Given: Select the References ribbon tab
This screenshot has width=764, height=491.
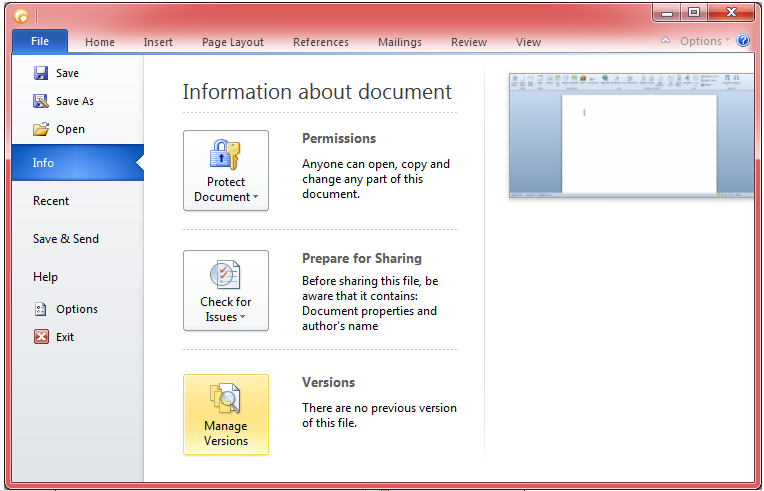Looking at the screenshot, I should 321,42.
